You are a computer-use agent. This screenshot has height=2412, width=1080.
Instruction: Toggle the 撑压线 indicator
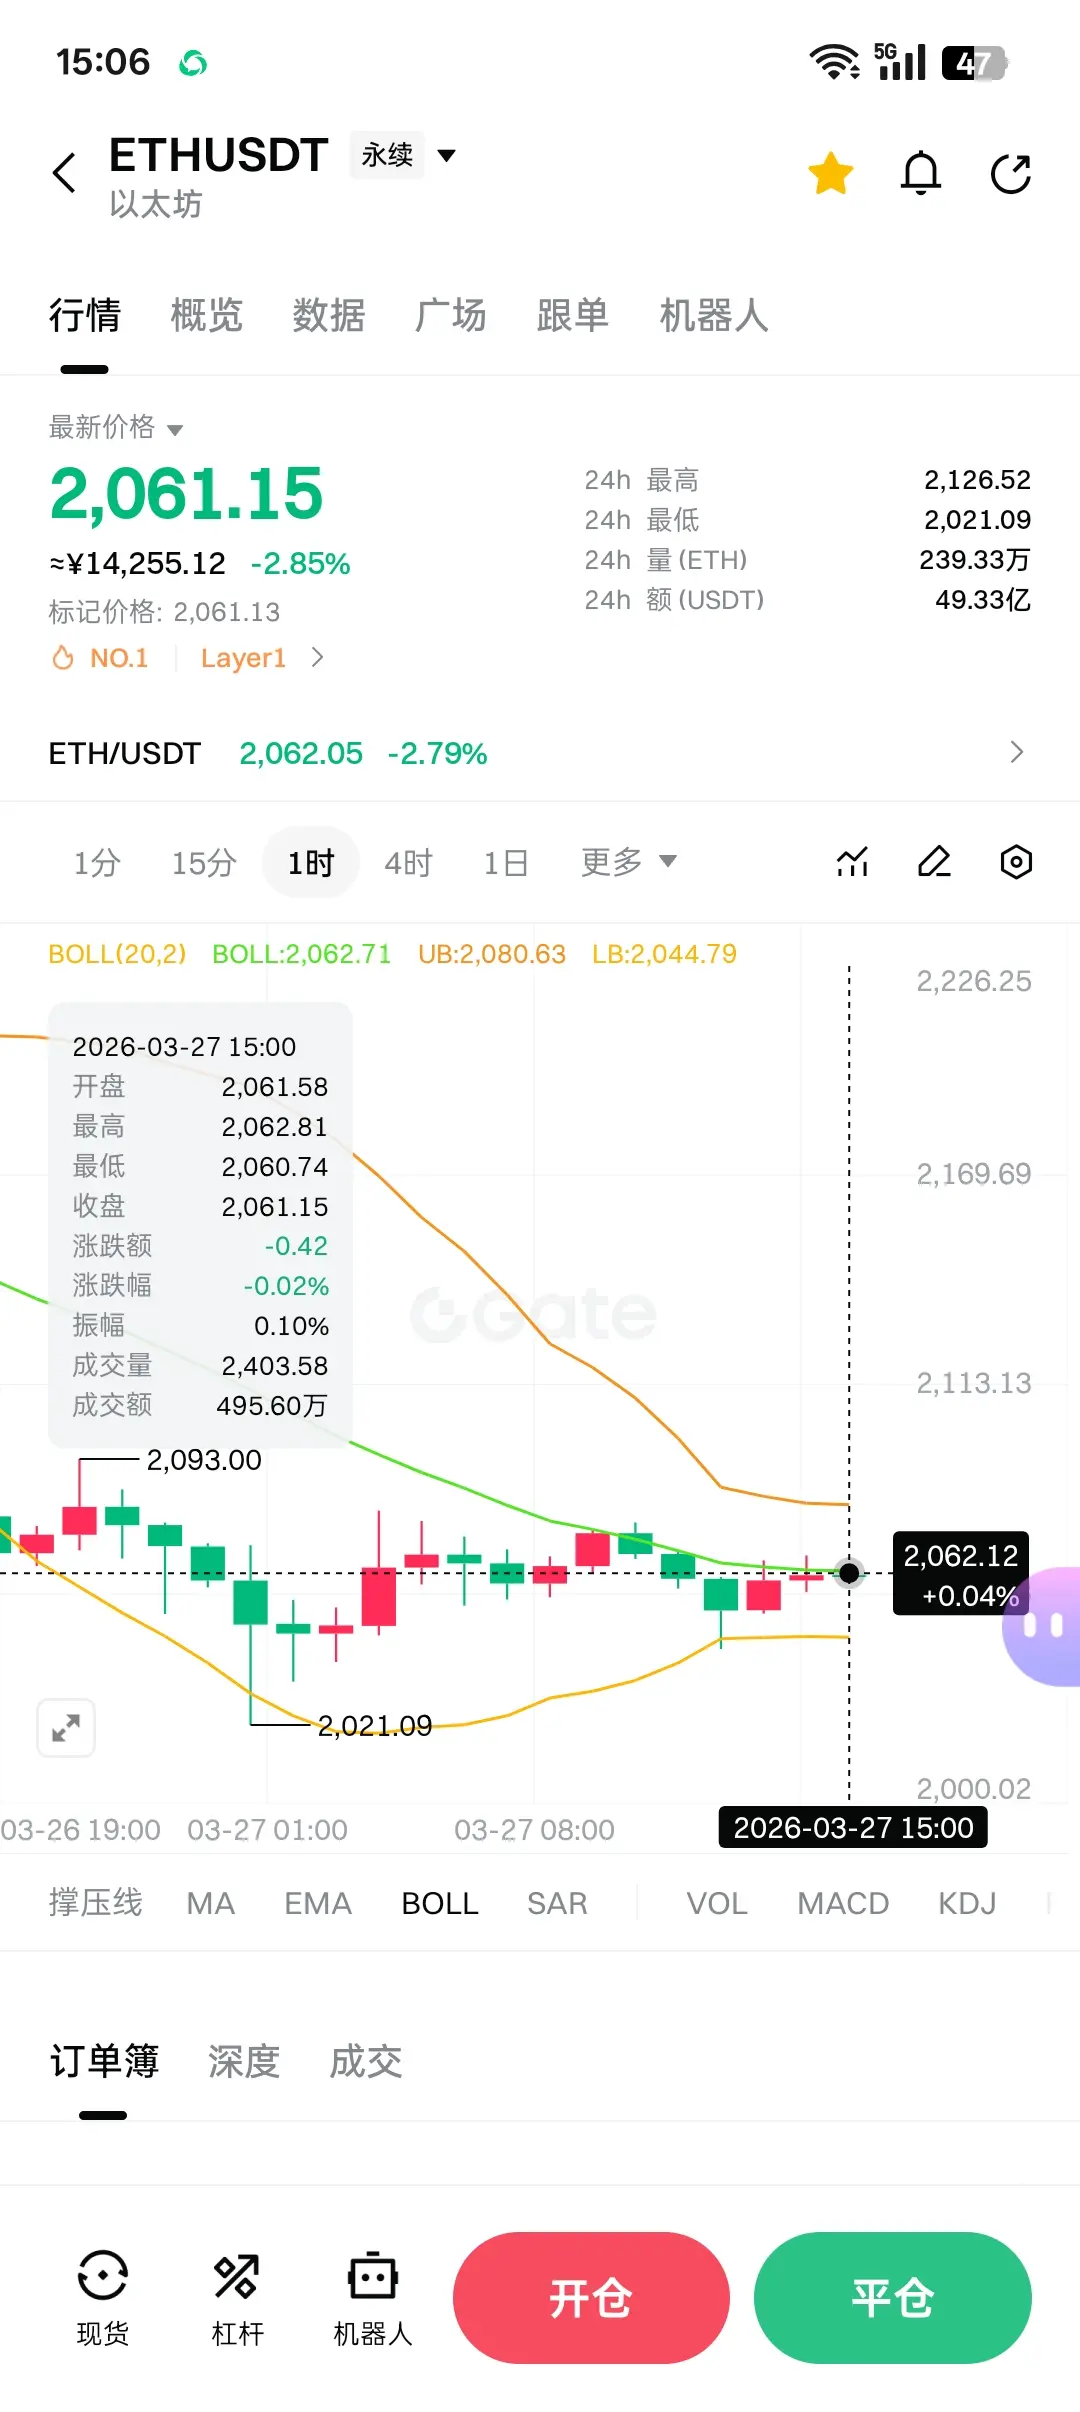[x=96, y=1902]
